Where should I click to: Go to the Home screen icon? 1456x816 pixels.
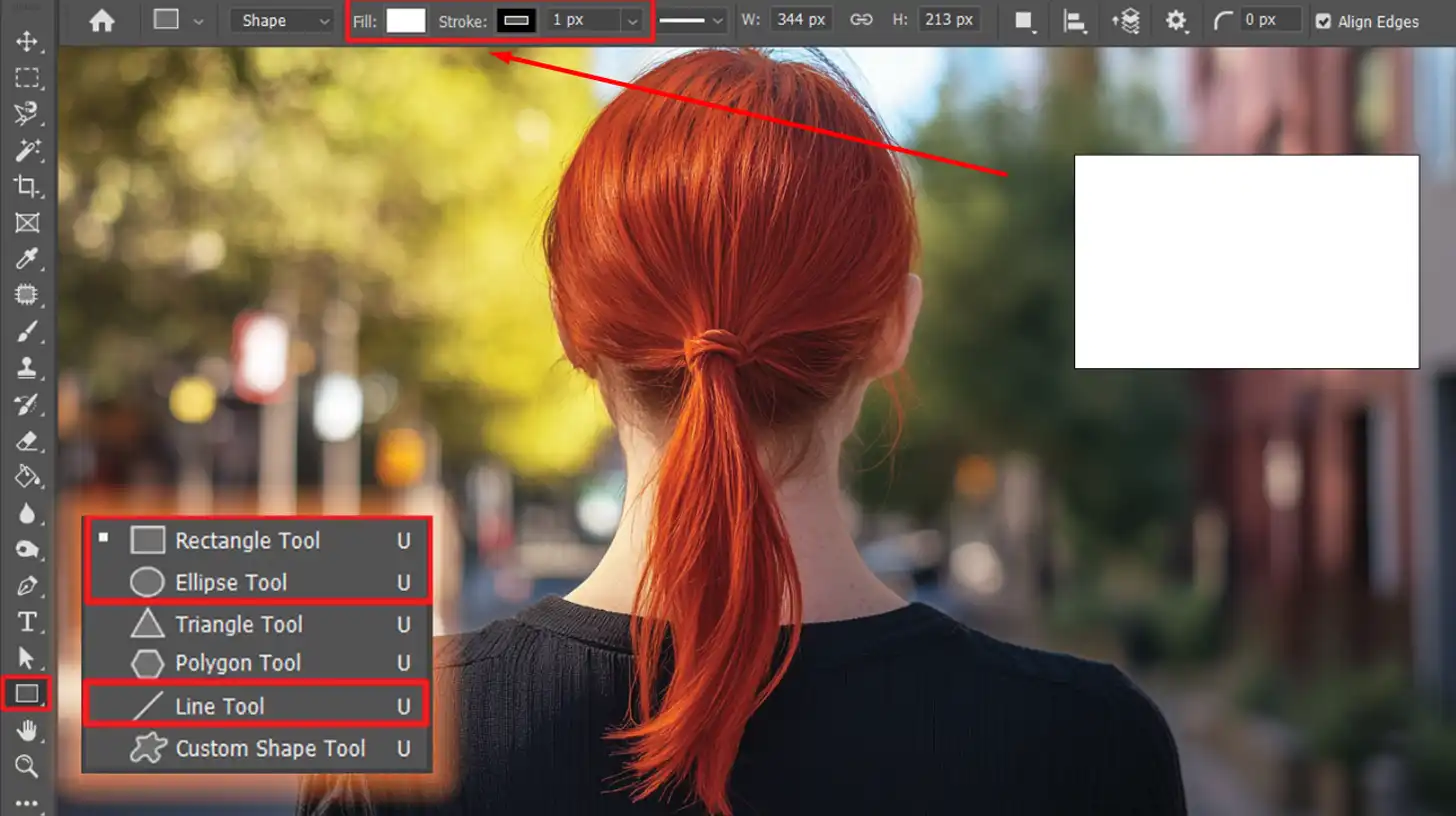coord(102,20)
